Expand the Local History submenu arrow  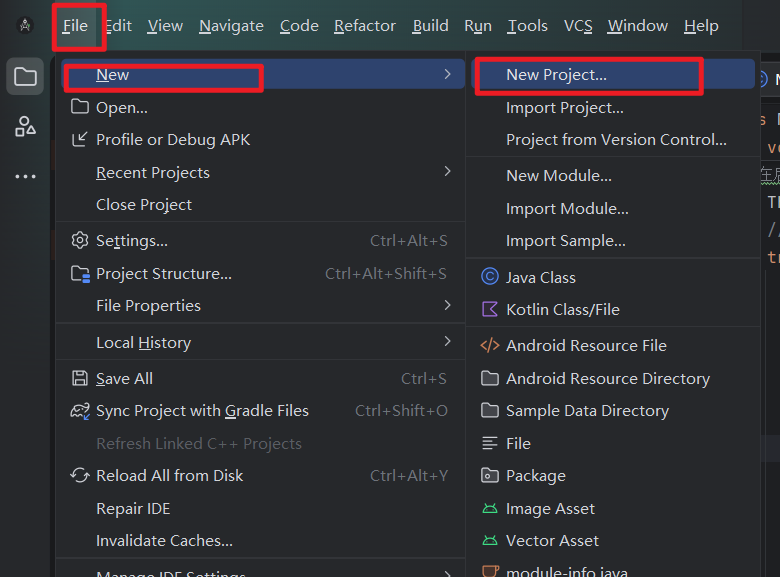[x=447, y=341]
